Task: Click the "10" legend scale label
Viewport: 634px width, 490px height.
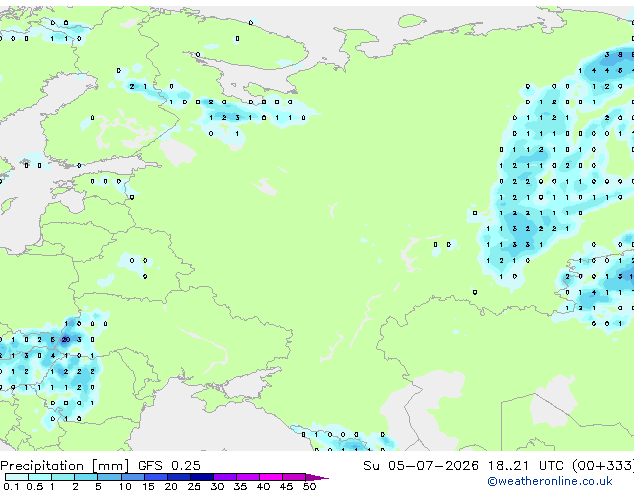Action: click(125, 486)
